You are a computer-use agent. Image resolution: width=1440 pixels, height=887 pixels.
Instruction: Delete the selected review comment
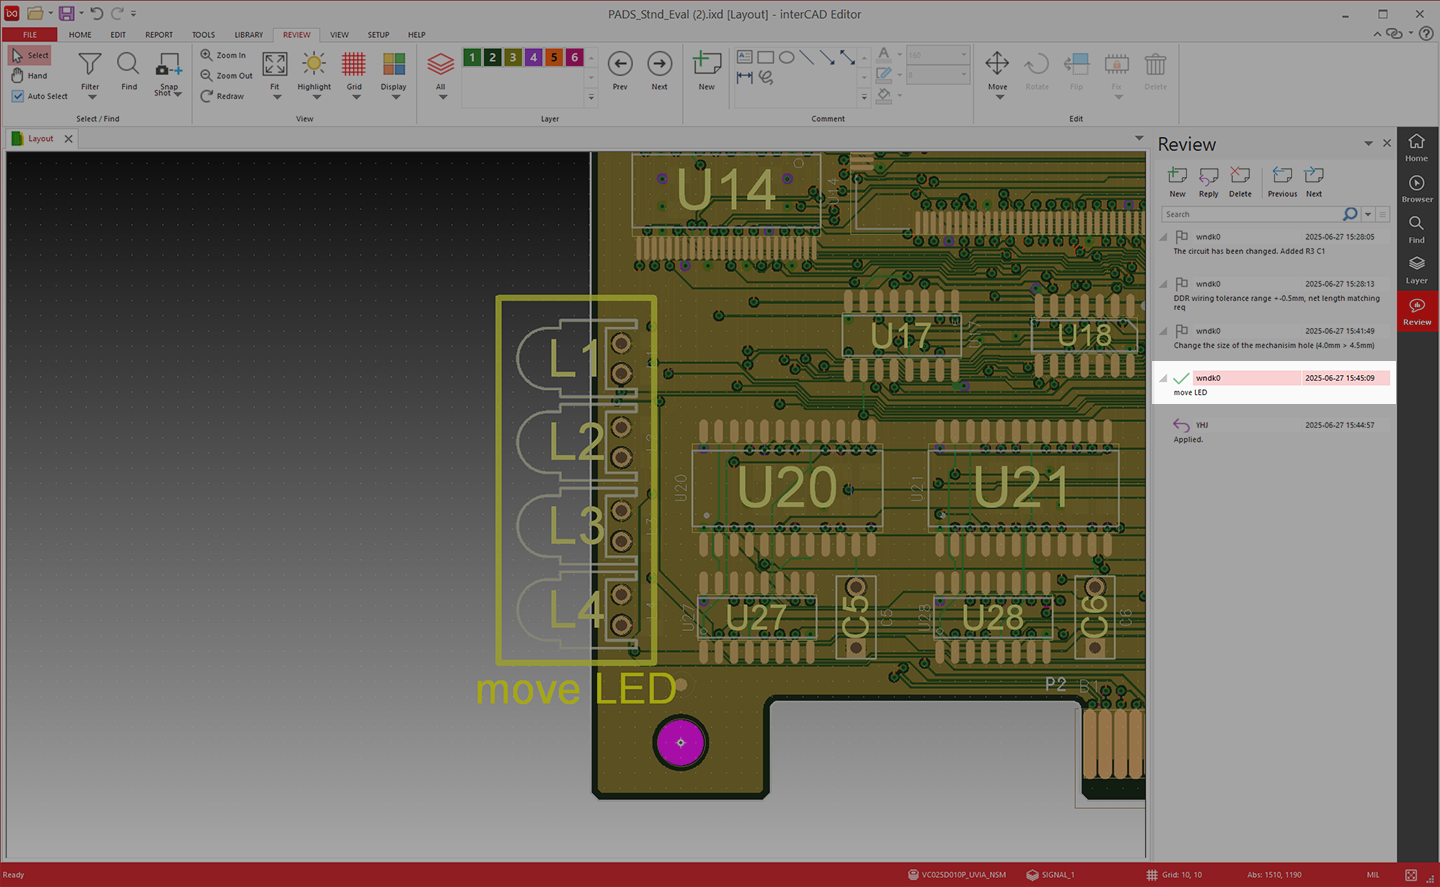(x=1240, y=182)
